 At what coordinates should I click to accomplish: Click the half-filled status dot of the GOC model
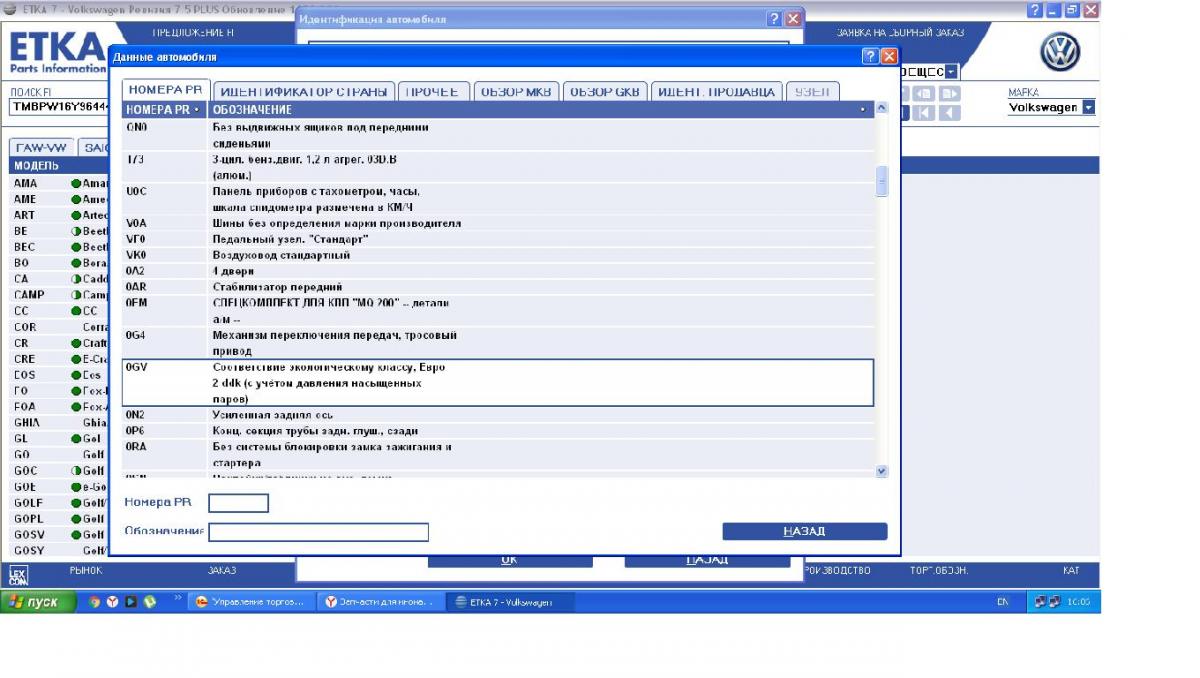click(76, 471)
